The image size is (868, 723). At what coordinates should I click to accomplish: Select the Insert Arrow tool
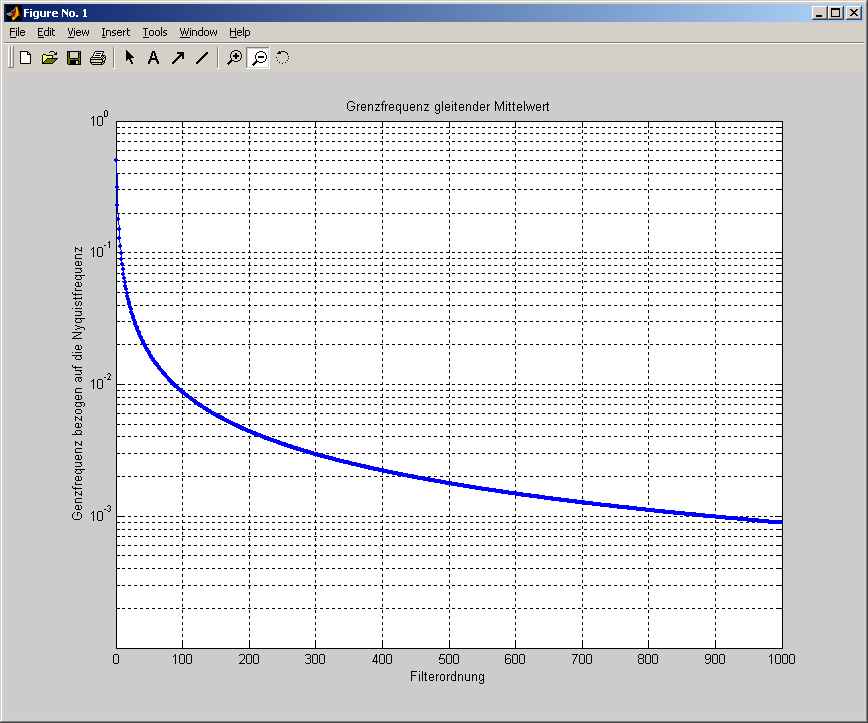178,58
